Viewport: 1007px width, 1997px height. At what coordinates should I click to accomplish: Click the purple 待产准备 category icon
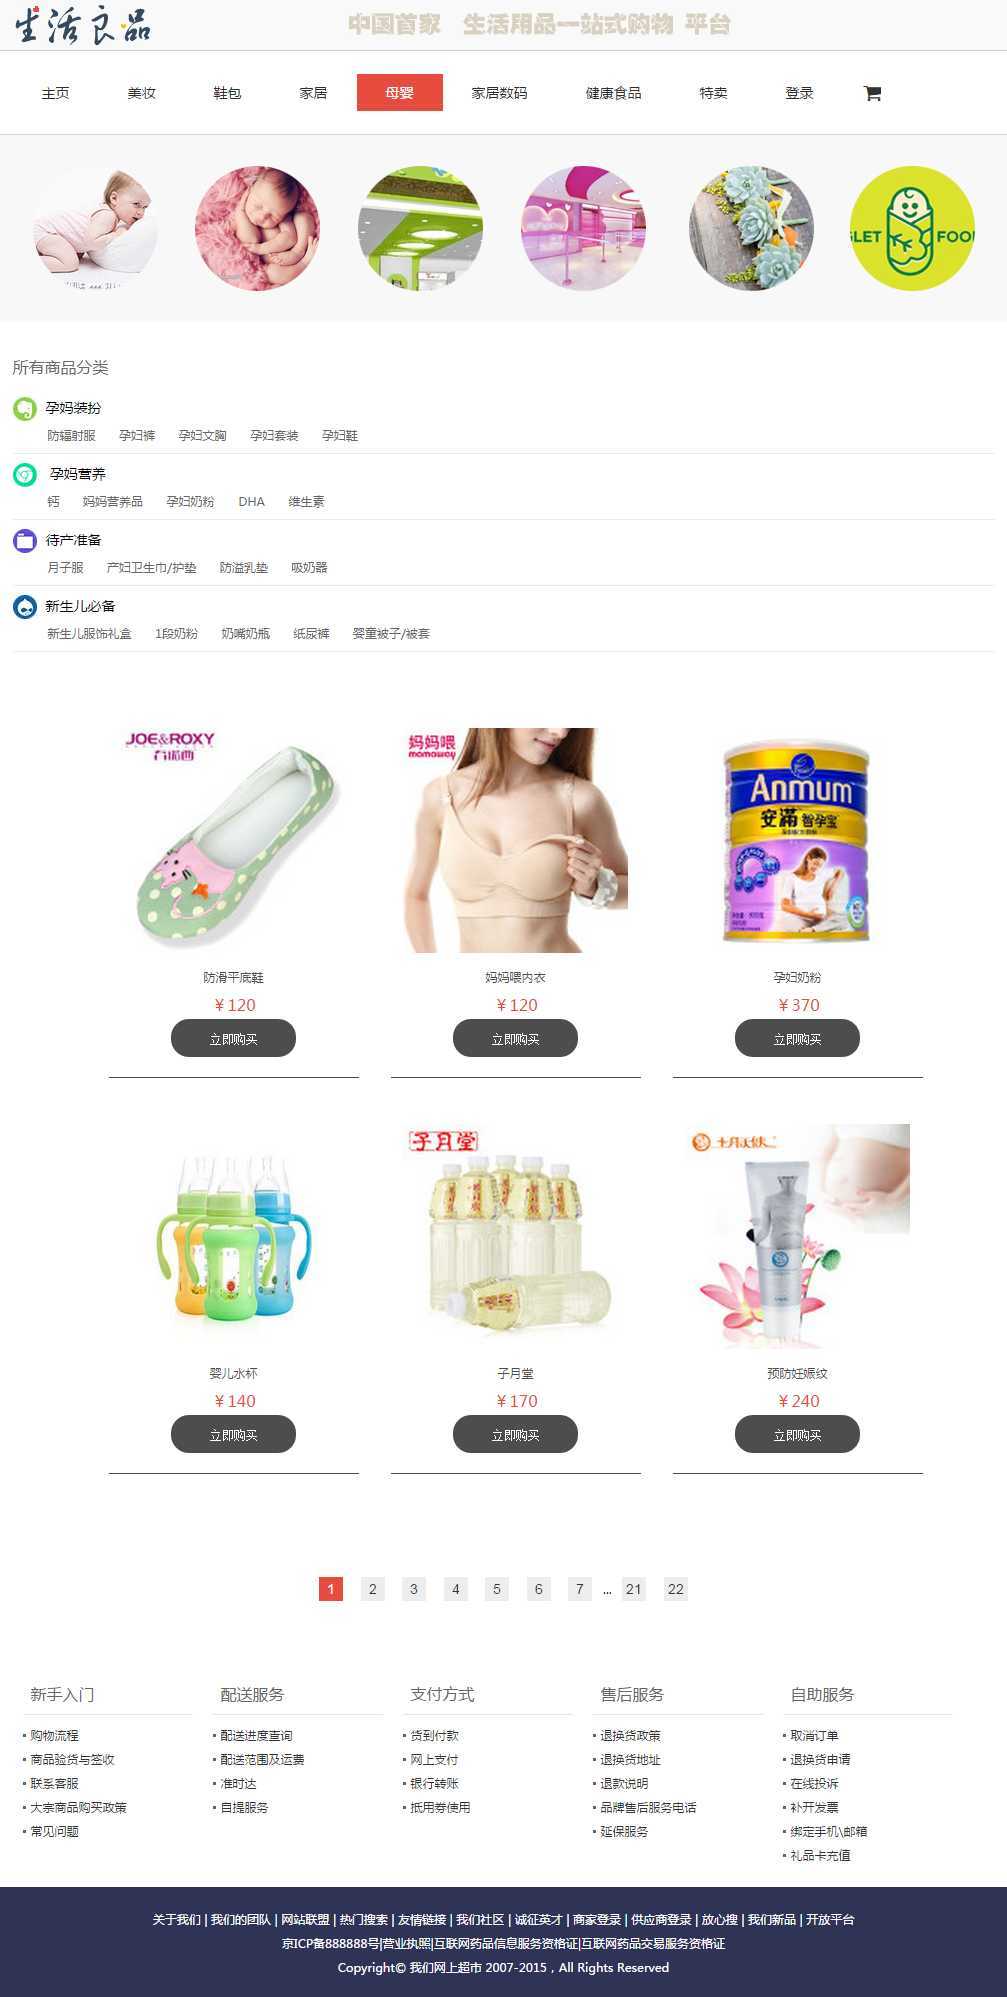click(25, 540)
